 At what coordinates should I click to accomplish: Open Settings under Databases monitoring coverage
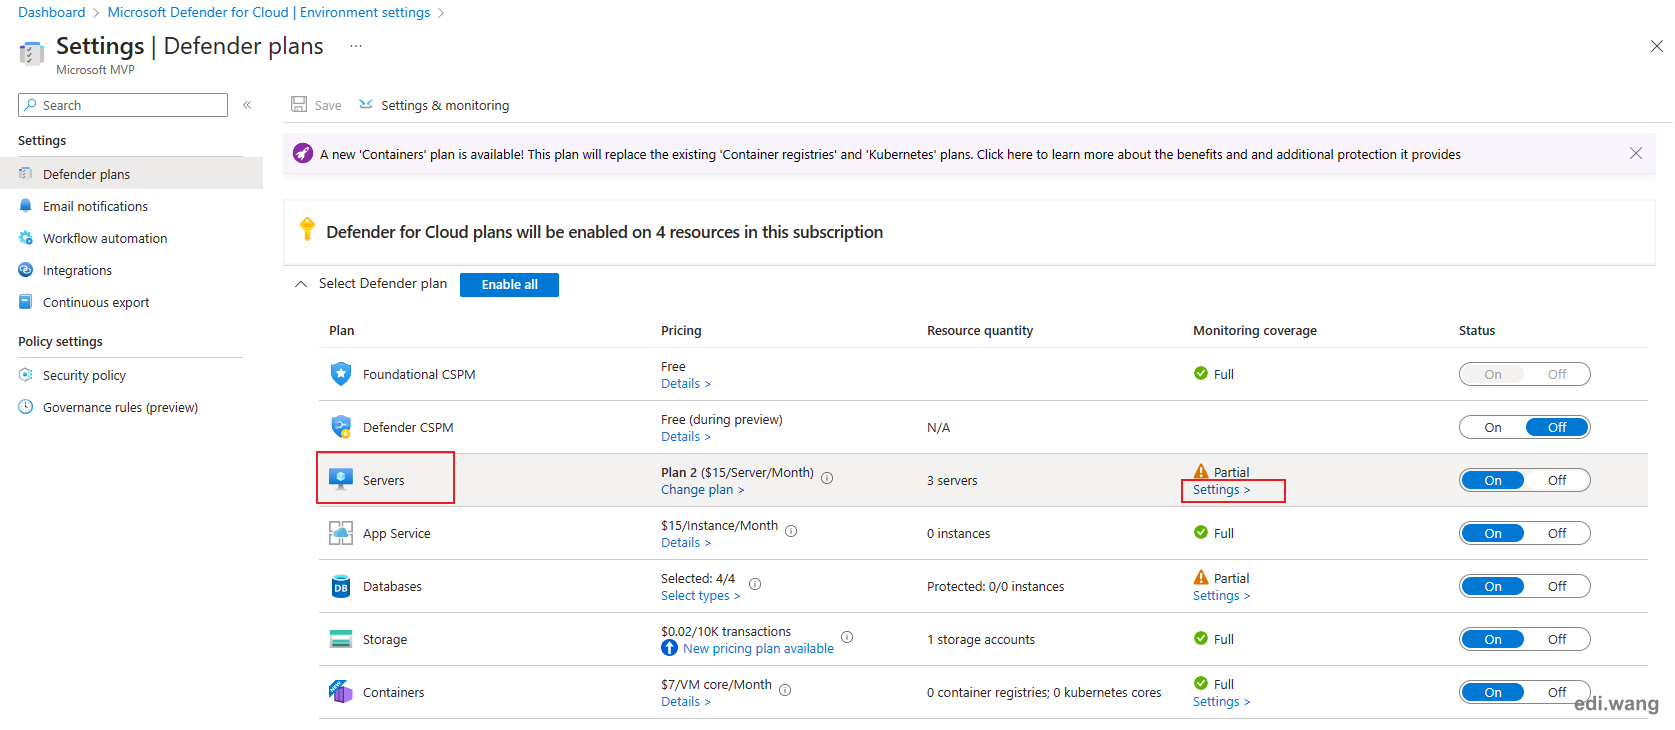click(1221, 596)
